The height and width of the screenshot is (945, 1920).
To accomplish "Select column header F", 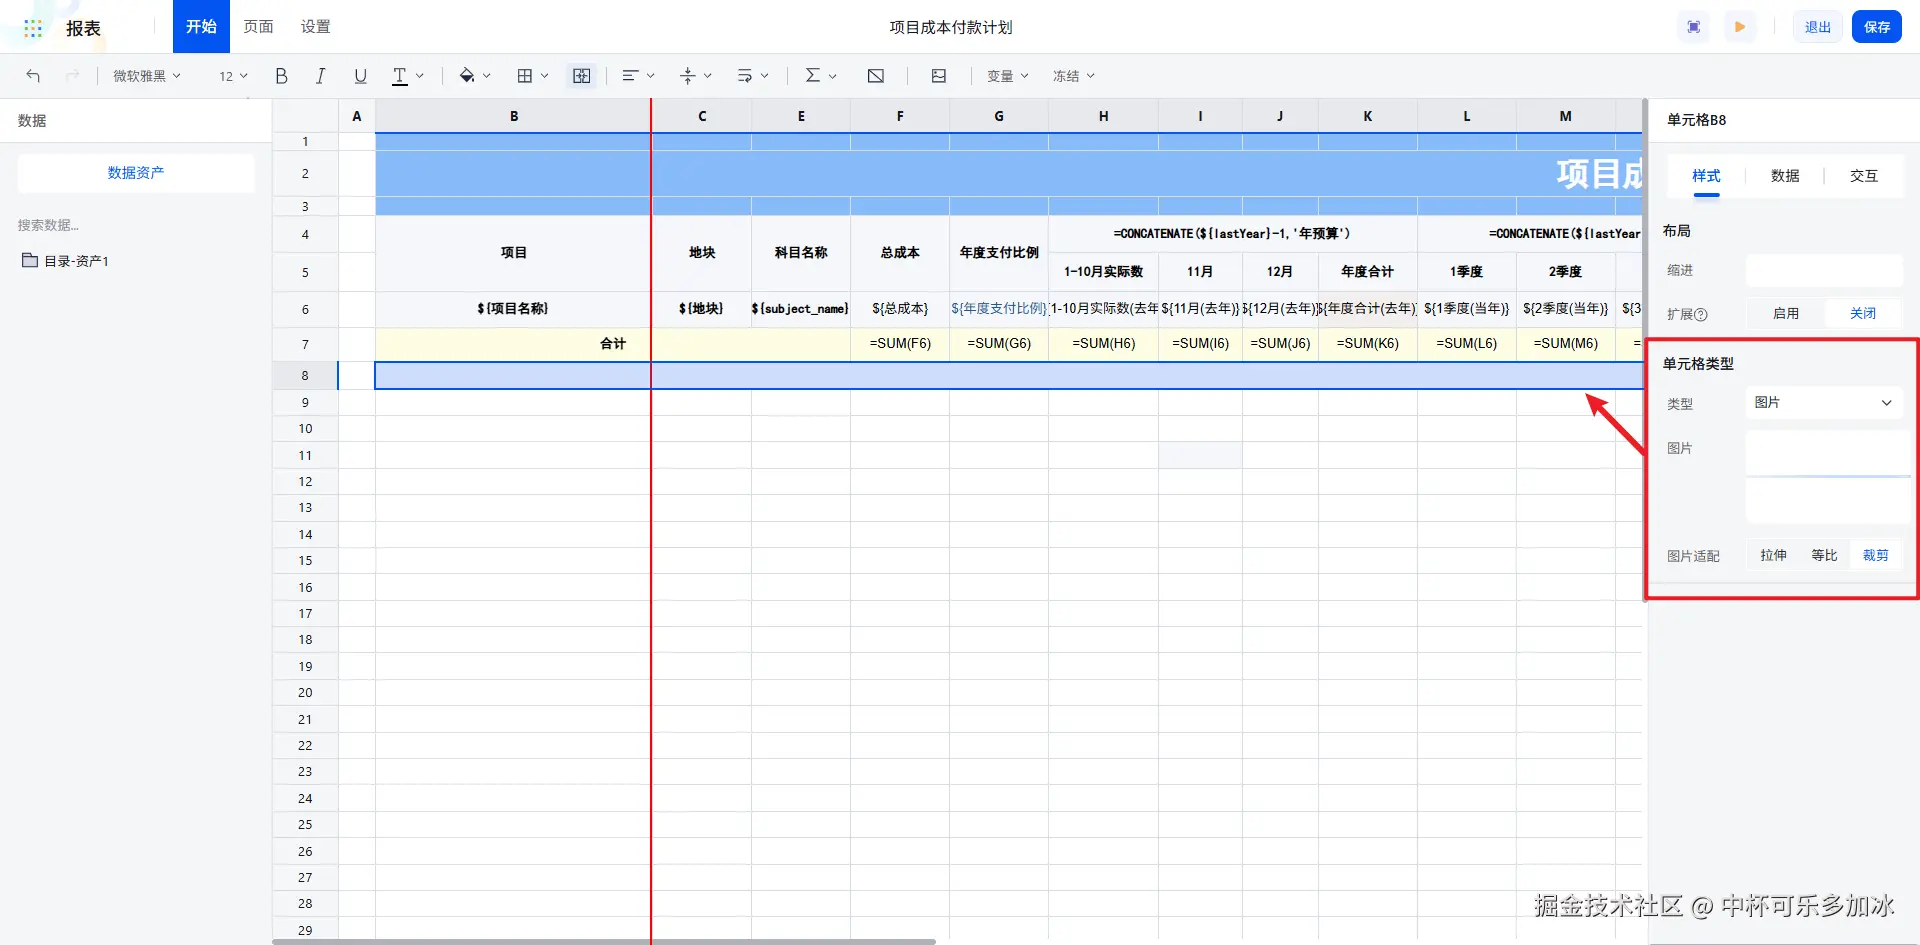I will tap(900, 116).
